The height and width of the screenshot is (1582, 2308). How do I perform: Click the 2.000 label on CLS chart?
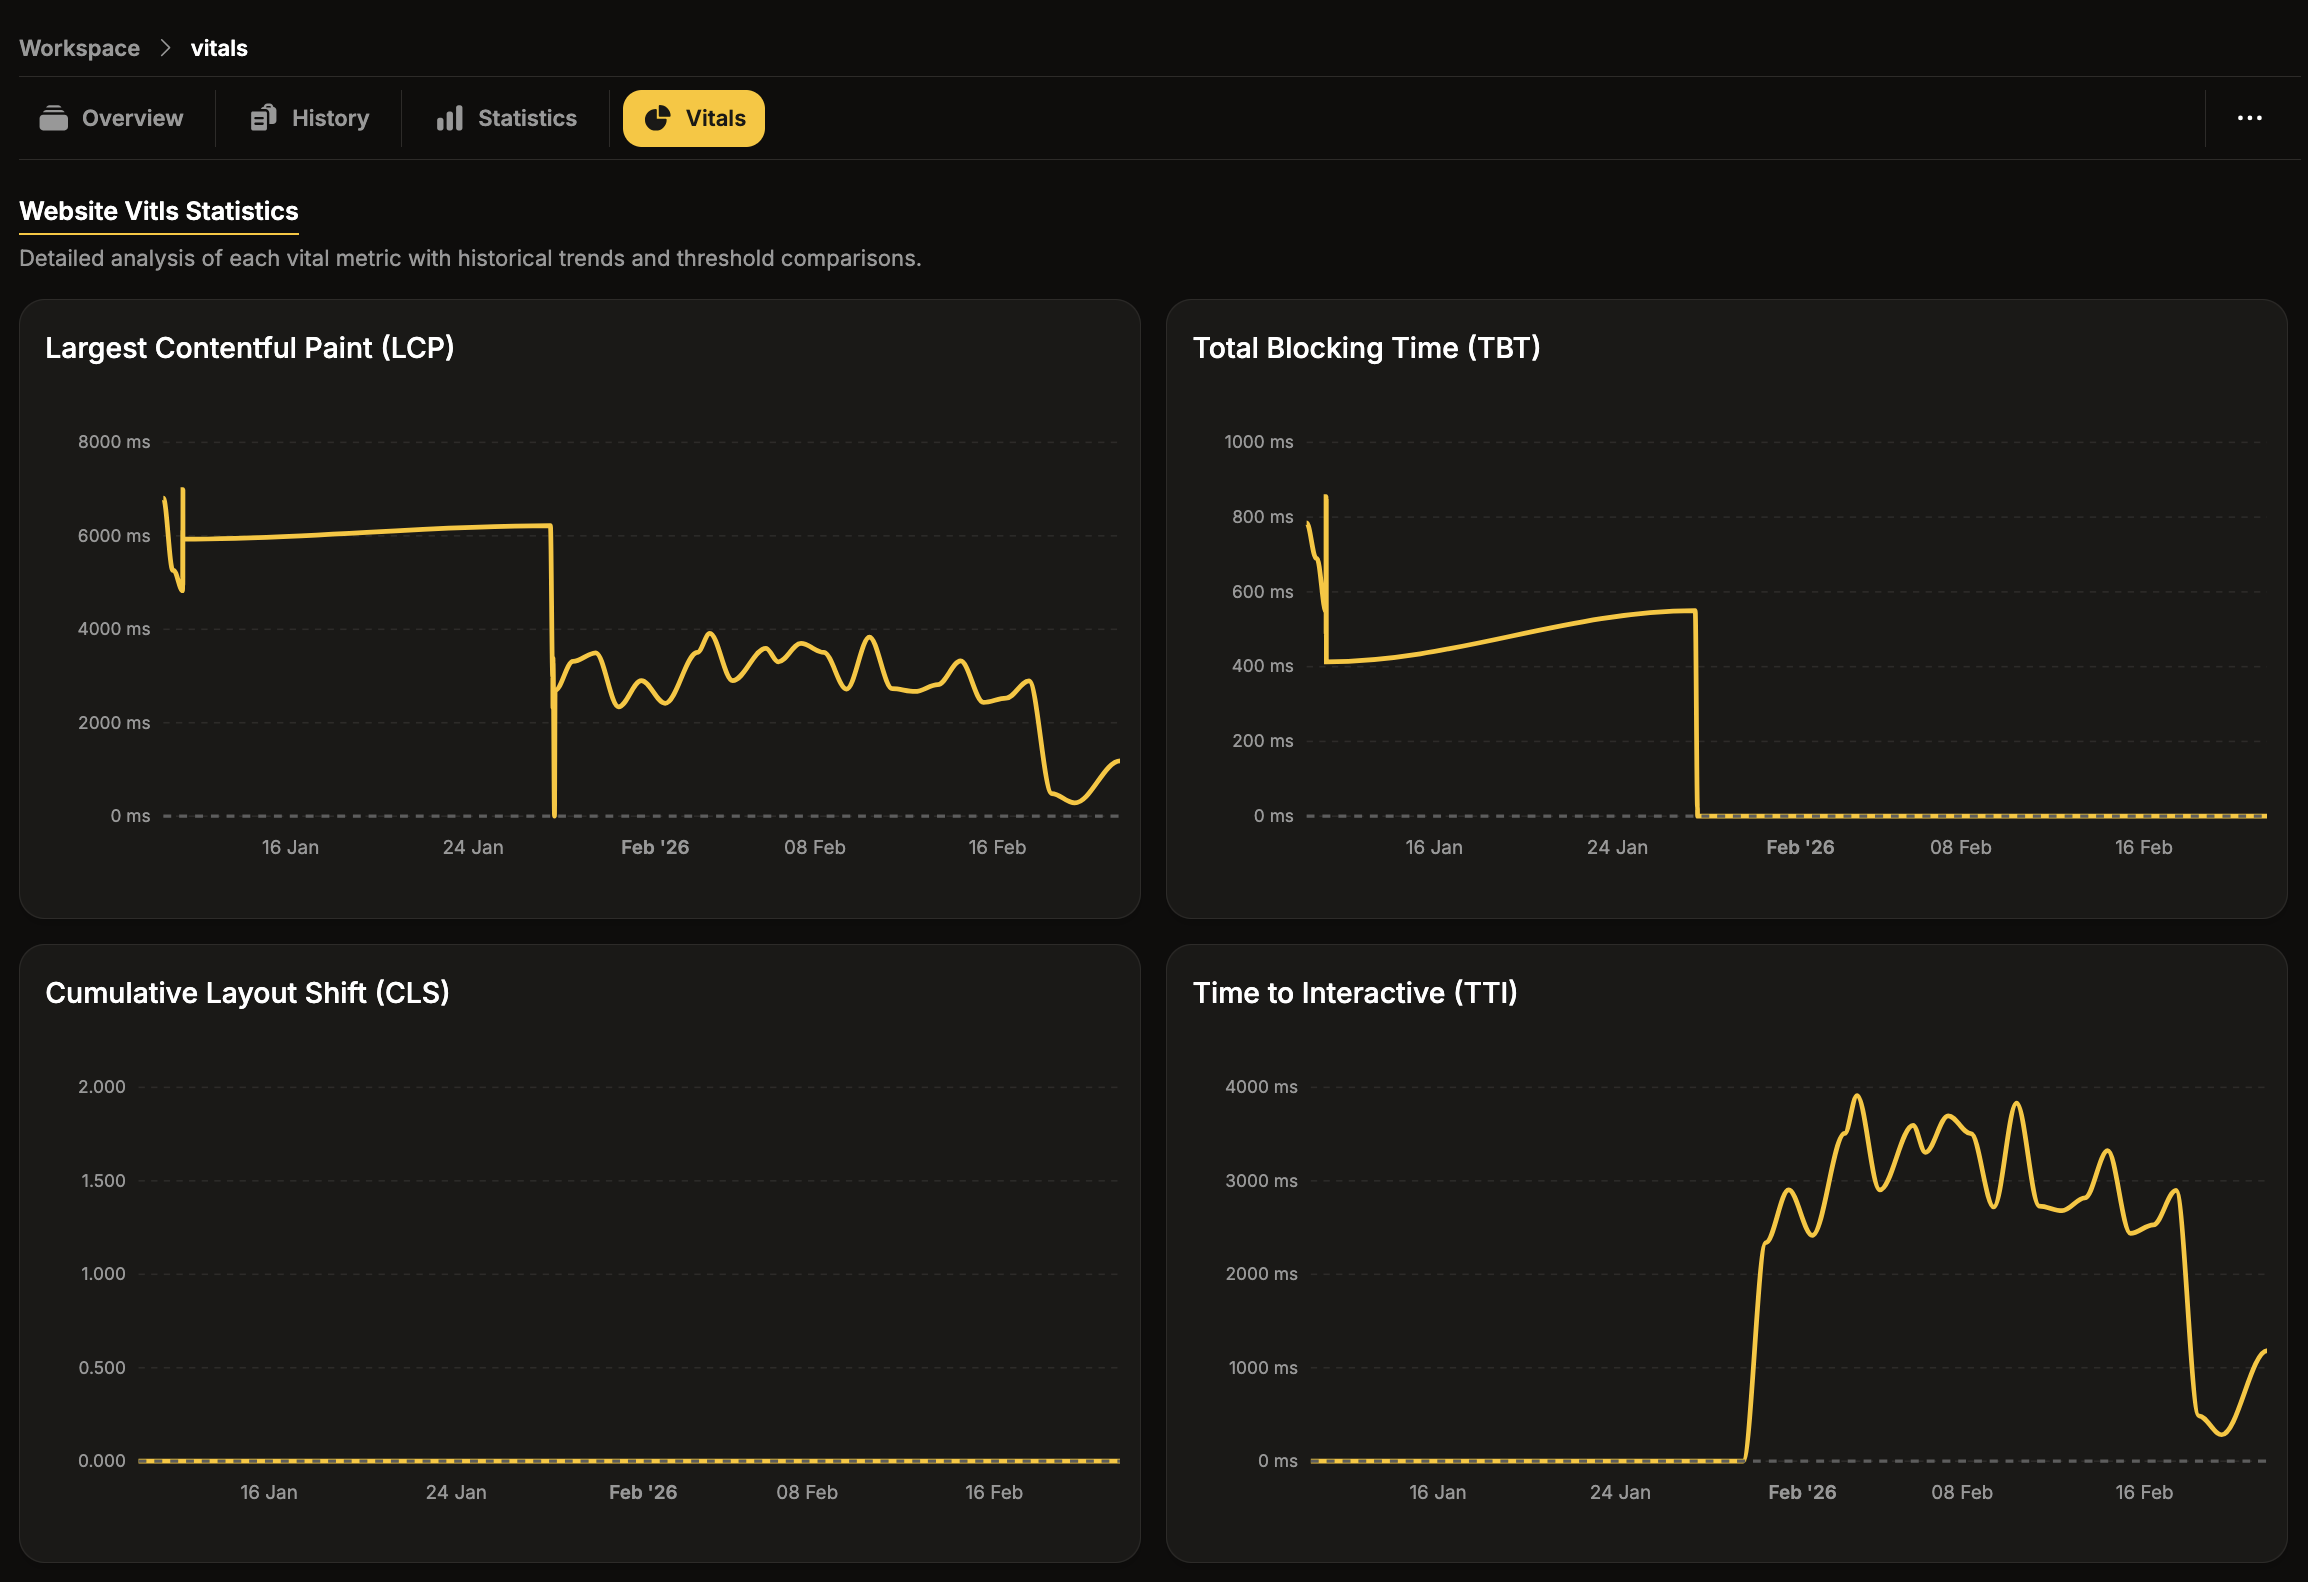pyautogui.click(x=102, y=1087)
